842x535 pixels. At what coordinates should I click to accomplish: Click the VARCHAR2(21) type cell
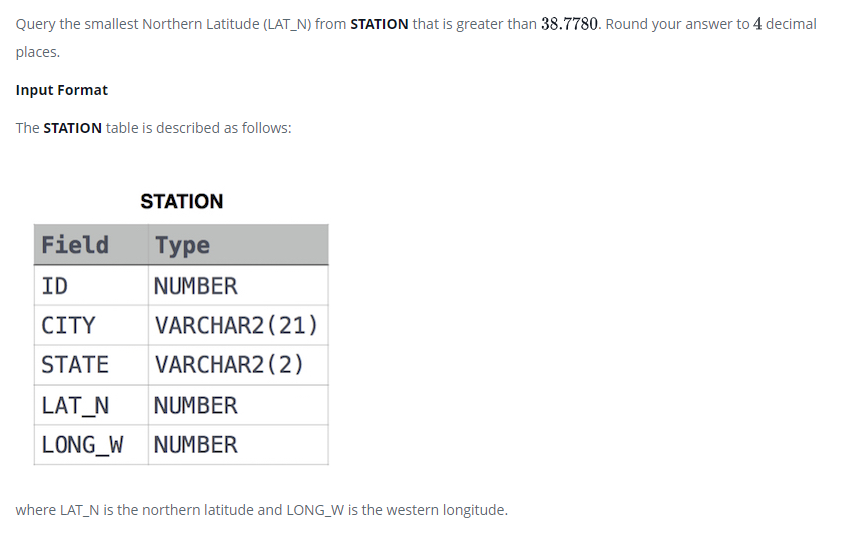238,326
